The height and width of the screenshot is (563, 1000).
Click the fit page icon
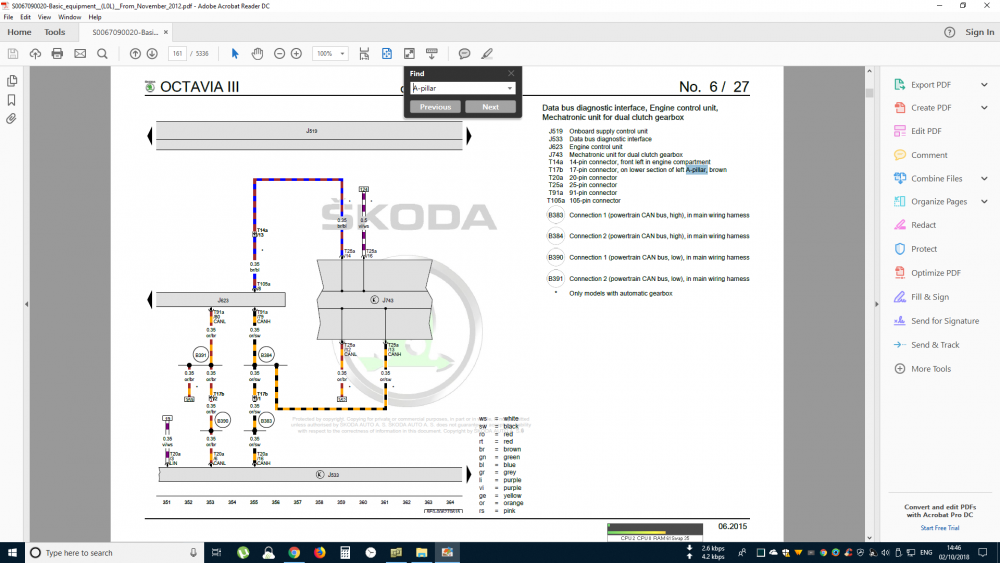point(386,54)
